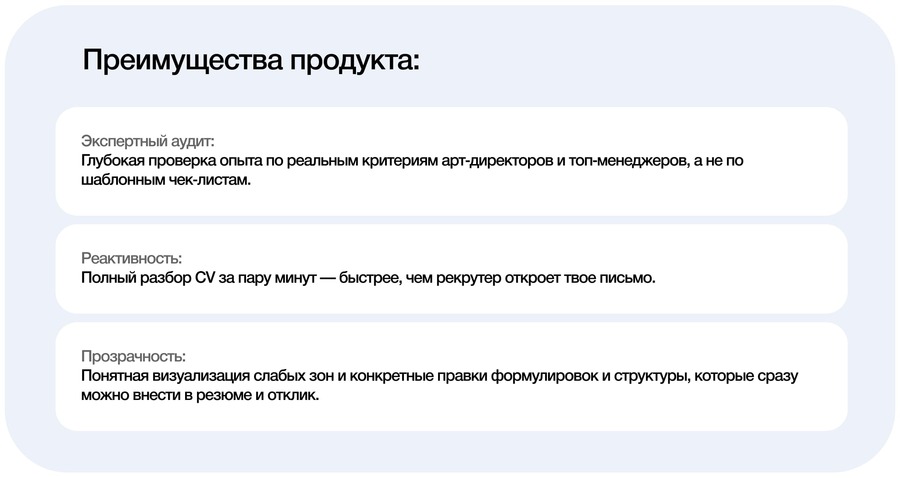
Task: Click the phrase "Глубокая проверка опыта"
Action: (172, 161)
